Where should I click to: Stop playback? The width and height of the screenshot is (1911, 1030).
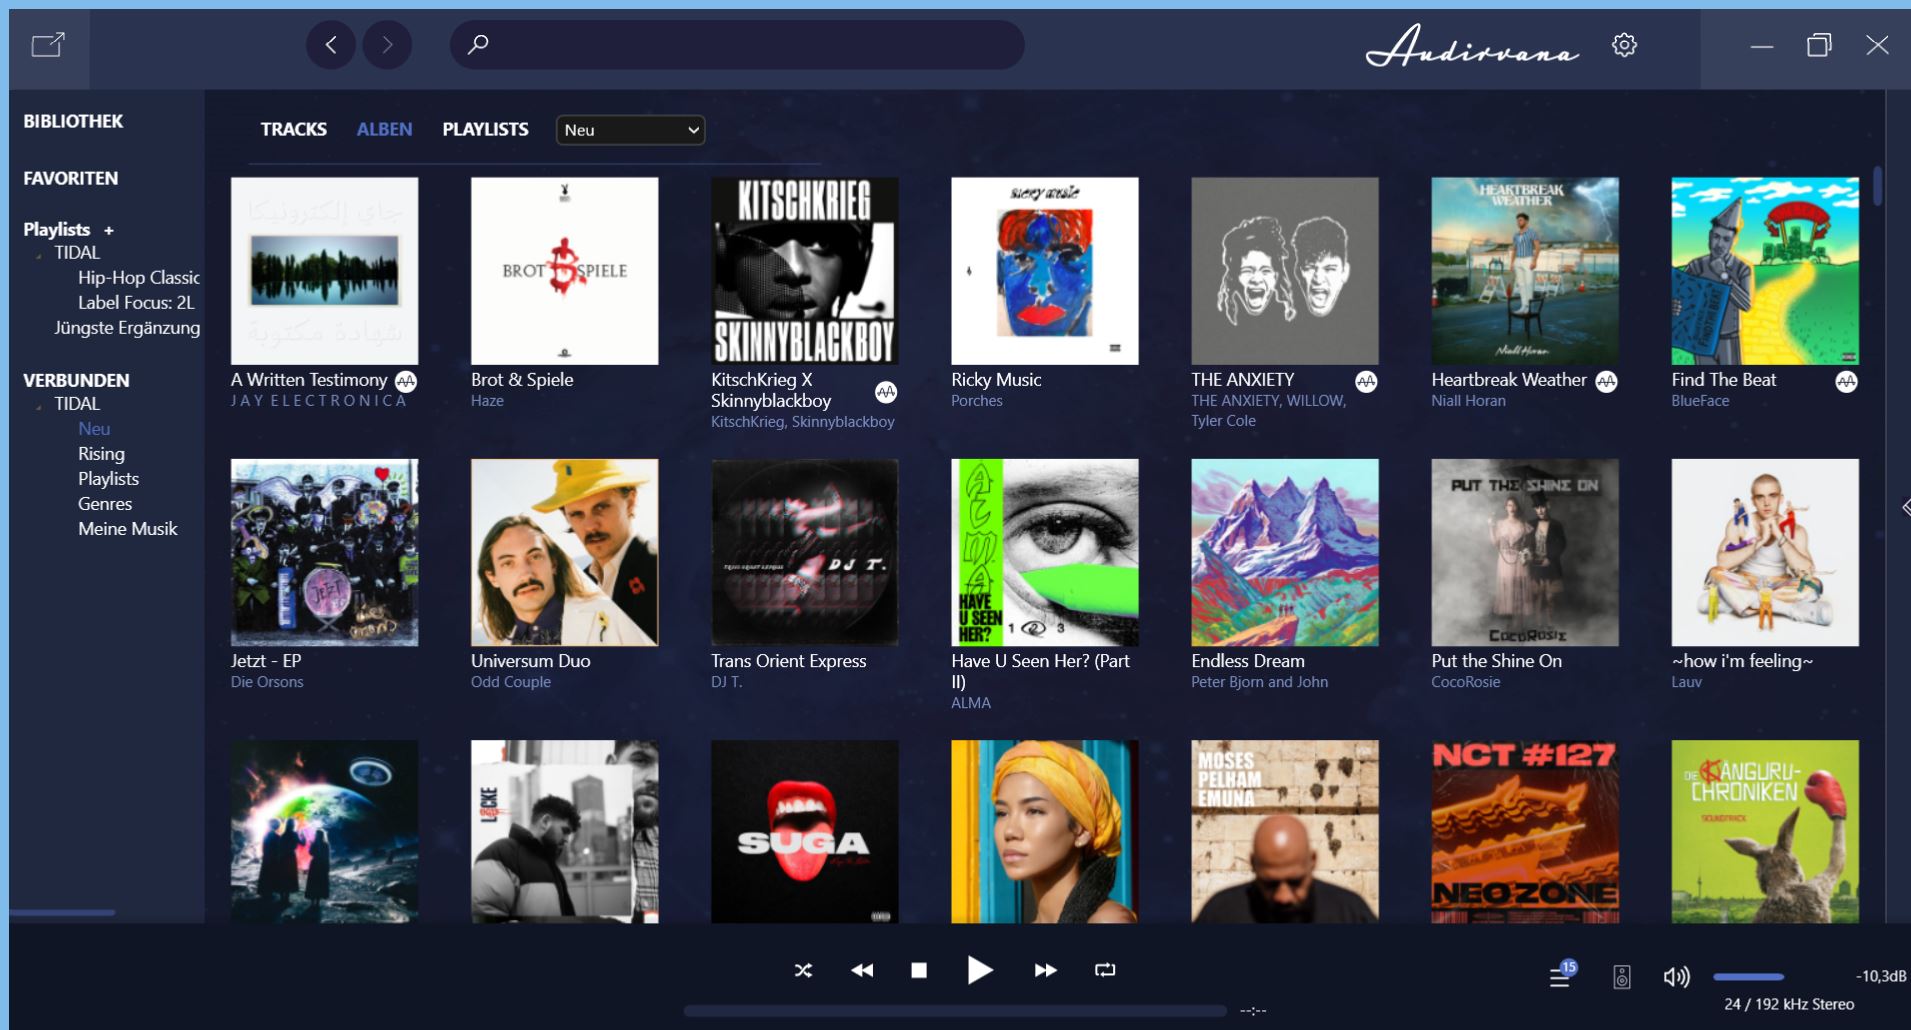coord(919,970)
